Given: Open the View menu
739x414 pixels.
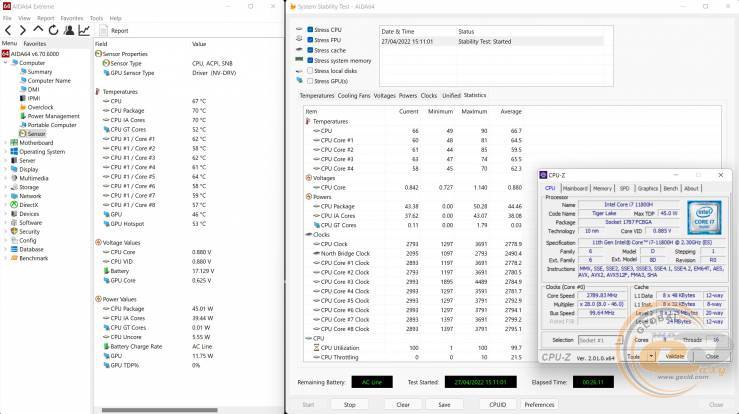Looking at the screenshot, I should (x=24, y=18).
